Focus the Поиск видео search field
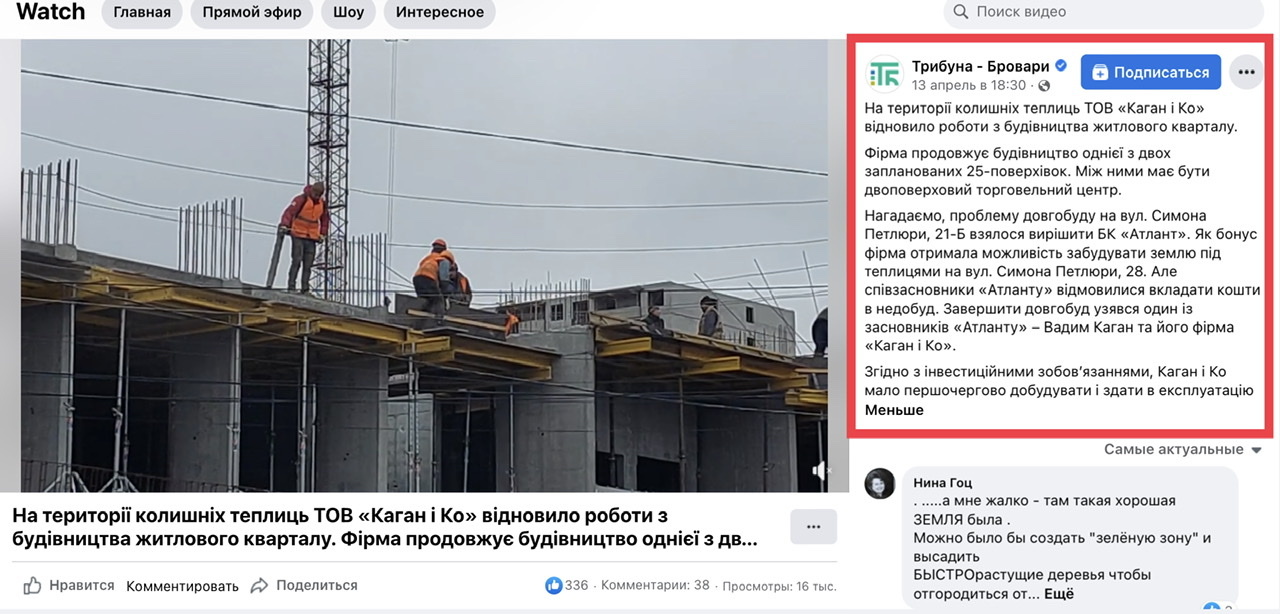1280x614 pixels. (1104, 12)
